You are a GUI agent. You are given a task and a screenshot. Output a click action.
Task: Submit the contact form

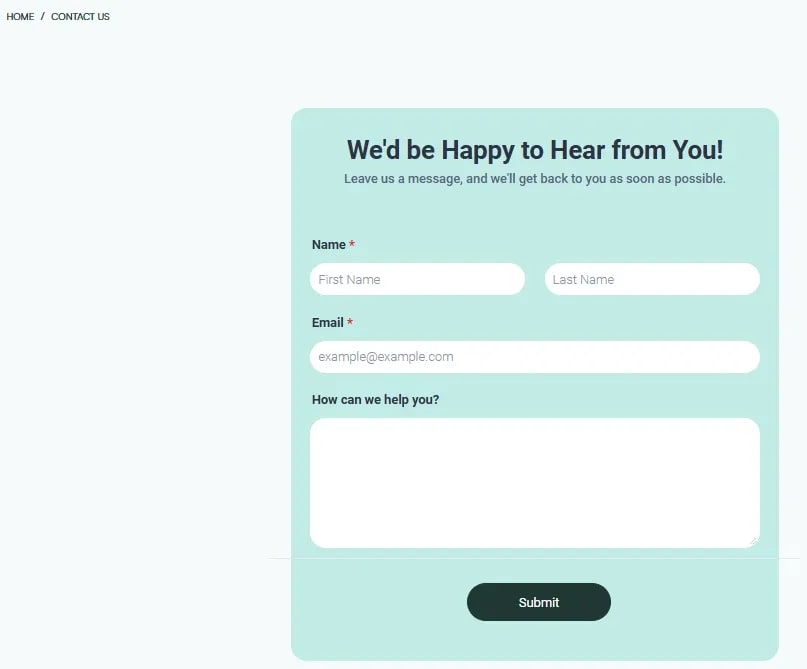click(539, 602)
